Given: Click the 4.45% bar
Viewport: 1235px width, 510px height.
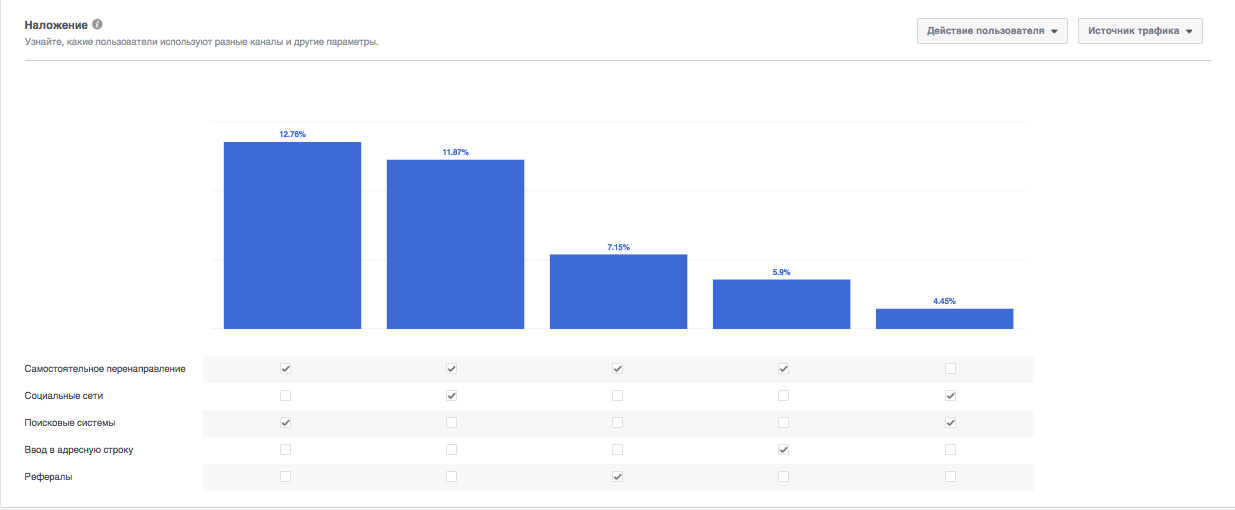Looking at the screenshot, I should (x=944, y=318).
